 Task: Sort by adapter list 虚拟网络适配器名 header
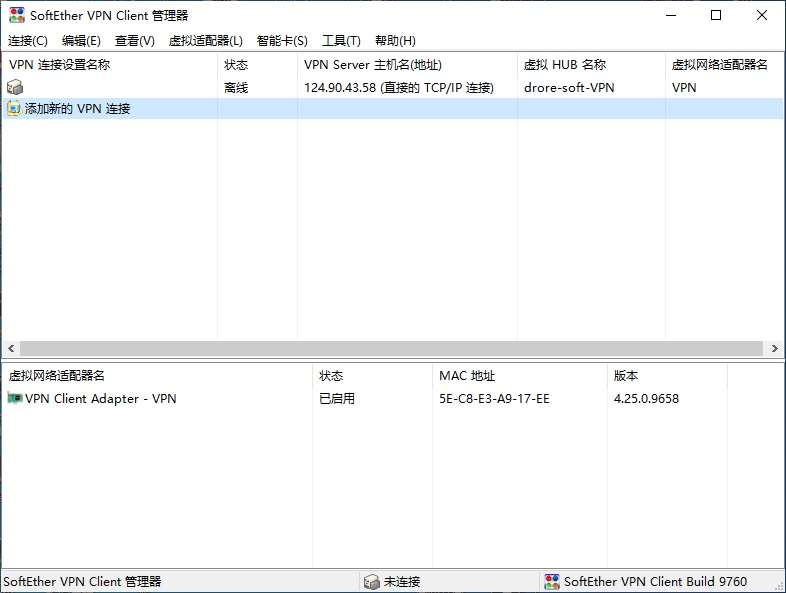157,375
